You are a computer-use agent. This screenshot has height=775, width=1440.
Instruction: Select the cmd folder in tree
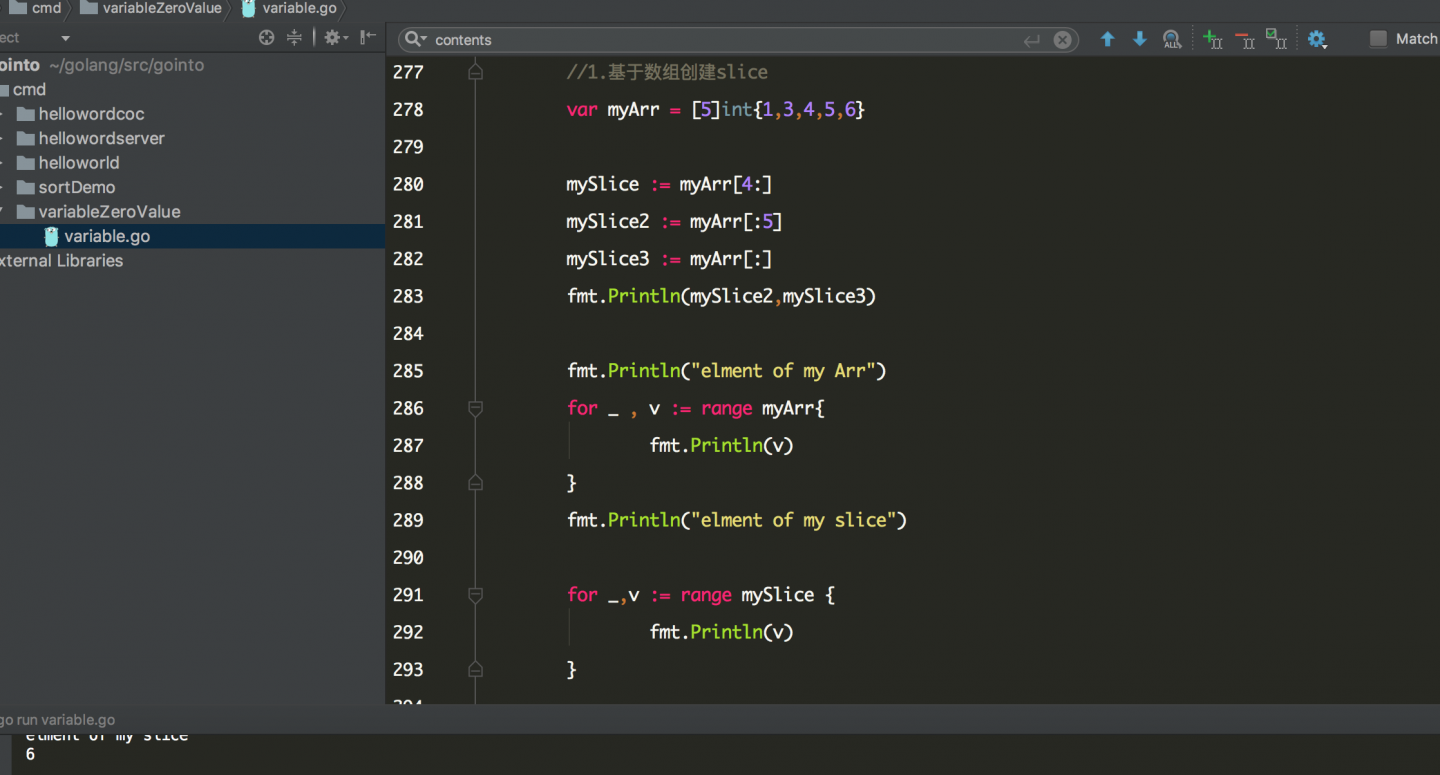pyautogui.click(x=29, y=89)
